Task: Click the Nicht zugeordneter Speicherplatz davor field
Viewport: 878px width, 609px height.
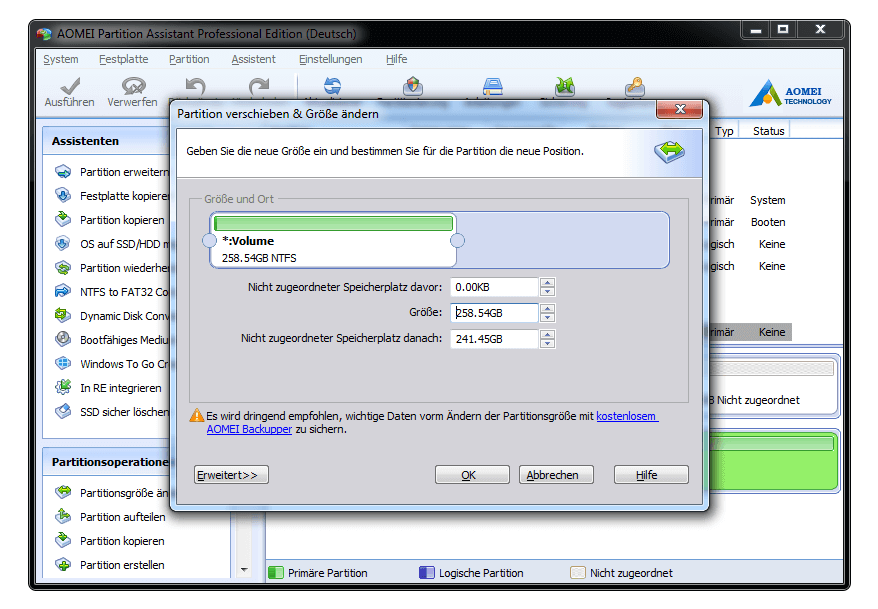Action: pyautogui.click(x=494, y=287)
